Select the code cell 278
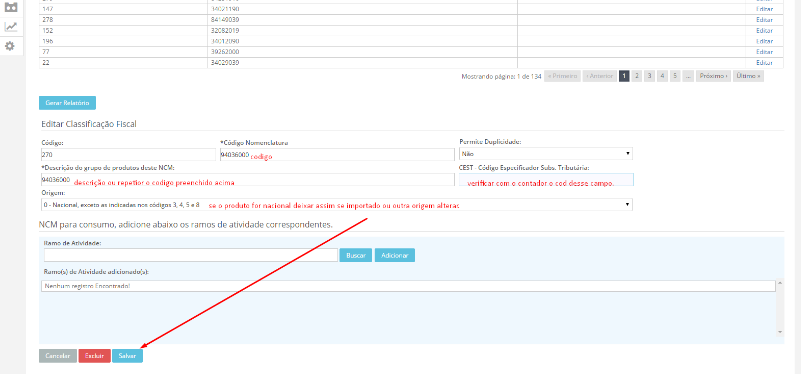The width and height of the screenshot is (801, 374). coord(124,19)
